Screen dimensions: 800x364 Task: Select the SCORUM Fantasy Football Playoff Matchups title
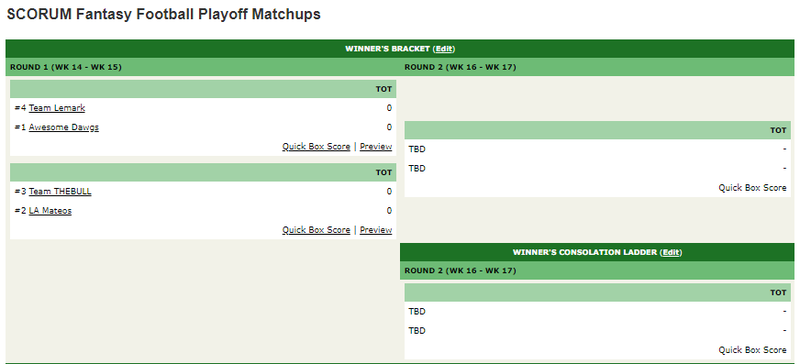tap(164, 14)
